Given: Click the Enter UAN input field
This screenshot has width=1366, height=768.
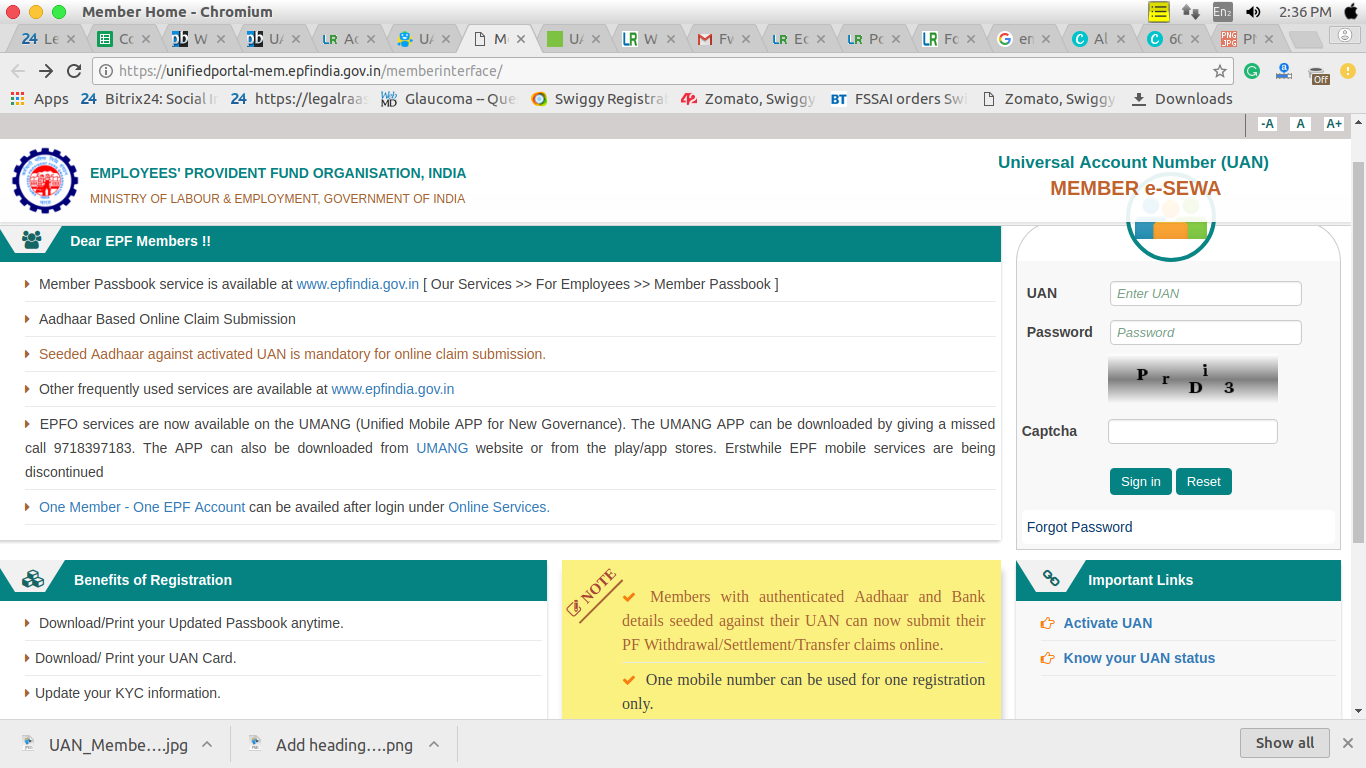Looking at the screenshot, I should (x=1205, y=293).
